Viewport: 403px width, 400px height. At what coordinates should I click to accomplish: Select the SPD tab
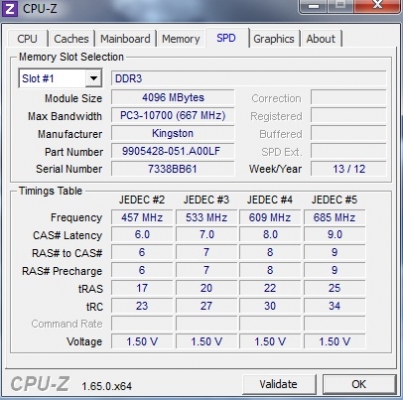coord(226,38)
